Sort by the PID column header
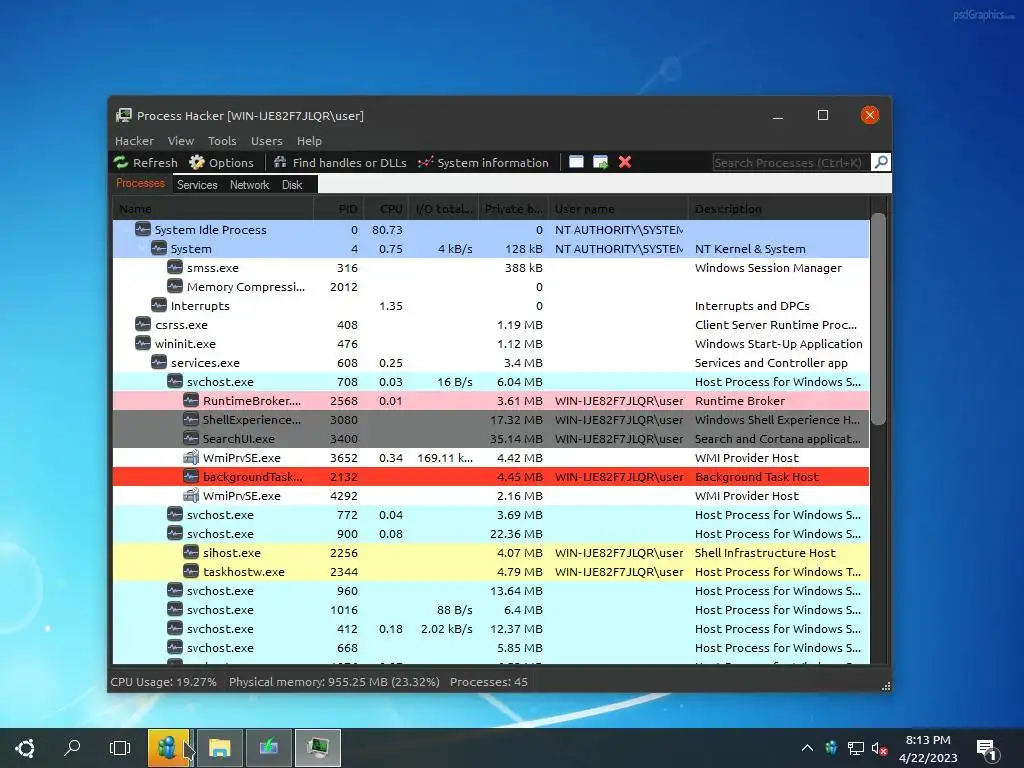 click(x=338, y=209)
